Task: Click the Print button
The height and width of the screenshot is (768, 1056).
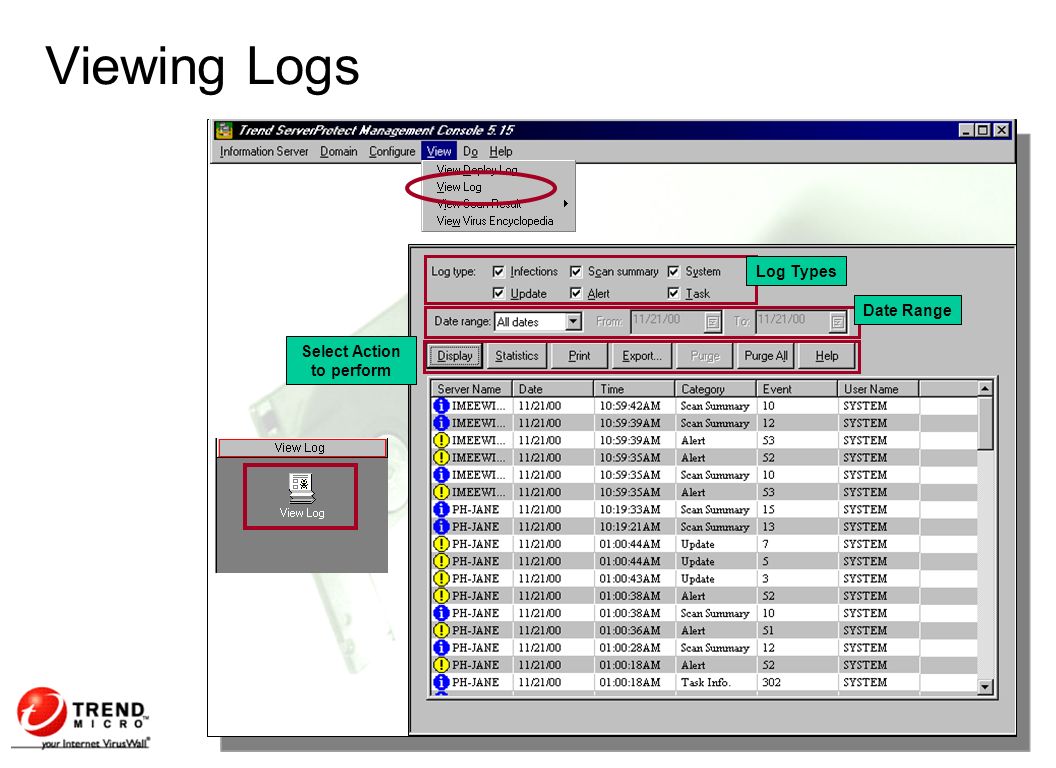Action: (579, 356)
